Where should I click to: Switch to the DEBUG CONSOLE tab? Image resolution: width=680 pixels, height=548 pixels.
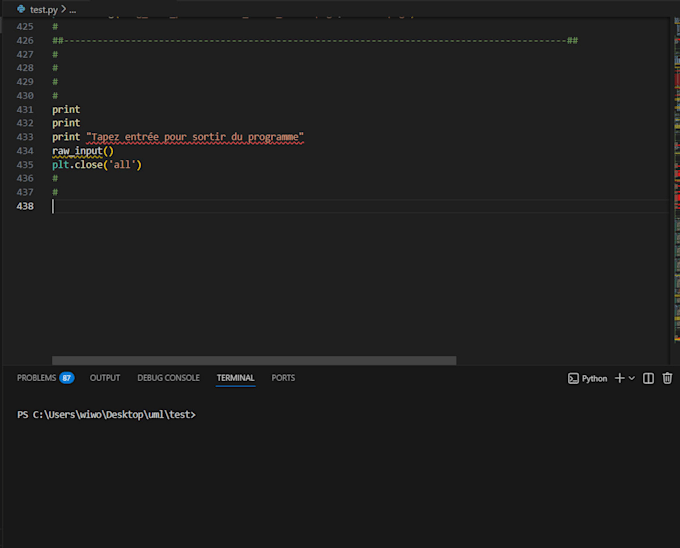coord(168,378)
